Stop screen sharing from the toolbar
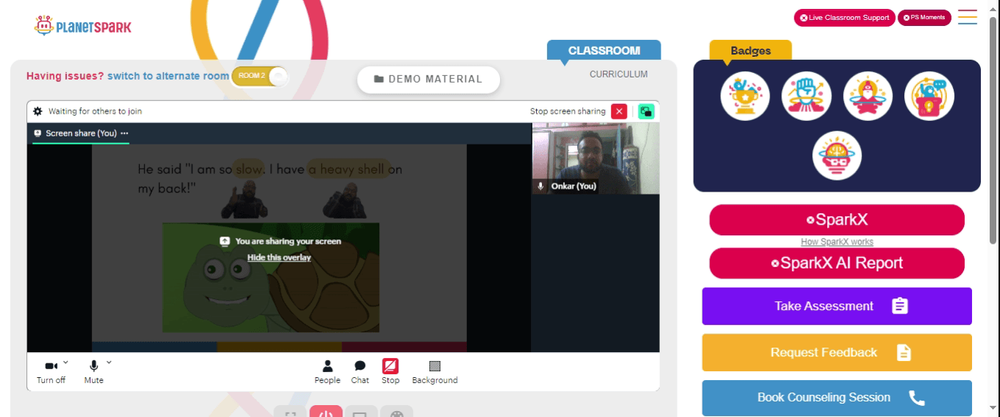The height and width of the screenshot is (417, 1000). (390, 371)
